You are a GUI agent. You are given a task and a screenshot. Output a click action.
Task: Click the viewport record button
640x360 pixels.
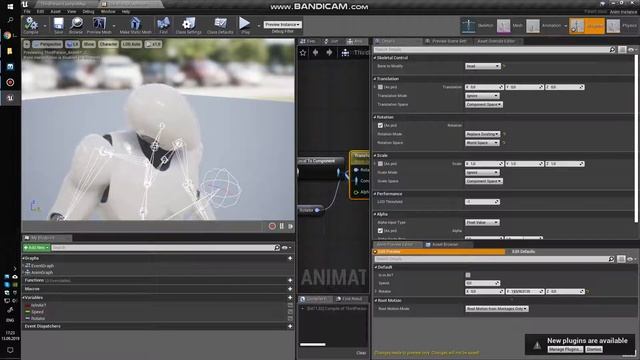coord(272,226)
